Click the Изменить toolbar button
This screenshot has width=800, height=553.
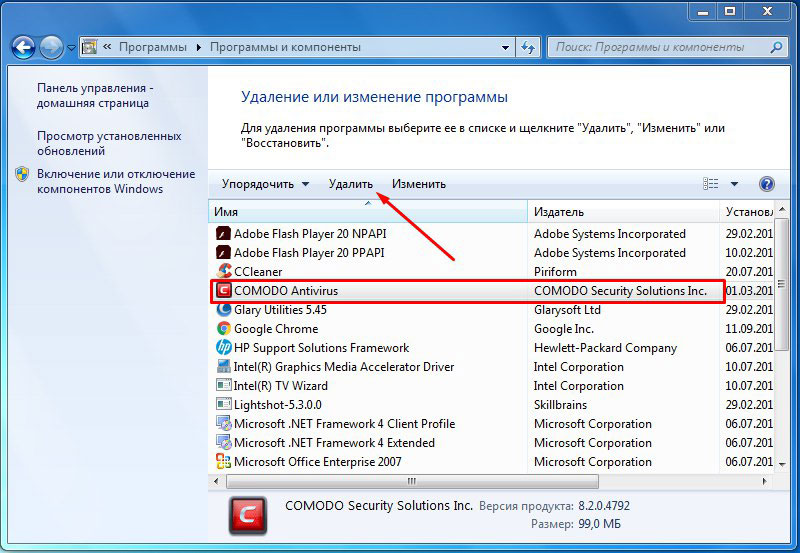click(x=419, y=184)
